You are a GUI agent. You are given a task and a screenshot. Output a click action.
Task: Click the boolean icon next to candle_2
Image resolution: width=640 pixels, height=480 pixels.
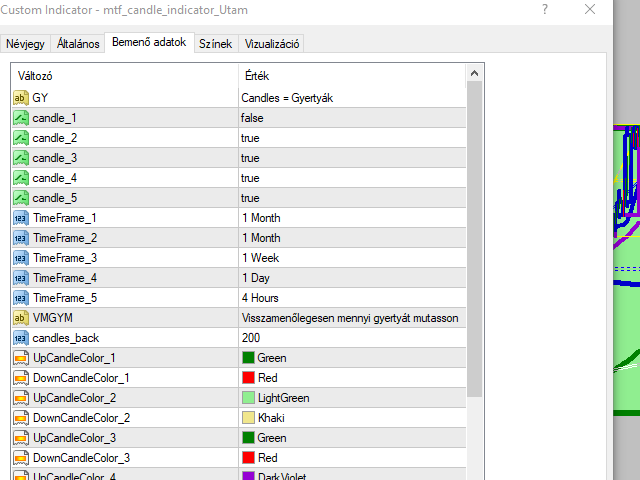coord(20,138)
